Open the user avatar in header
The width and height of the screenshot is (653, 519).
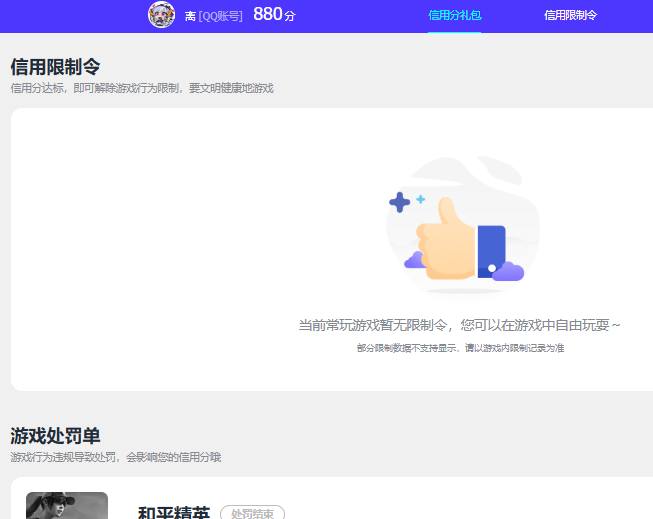click(x=162, y=15)
